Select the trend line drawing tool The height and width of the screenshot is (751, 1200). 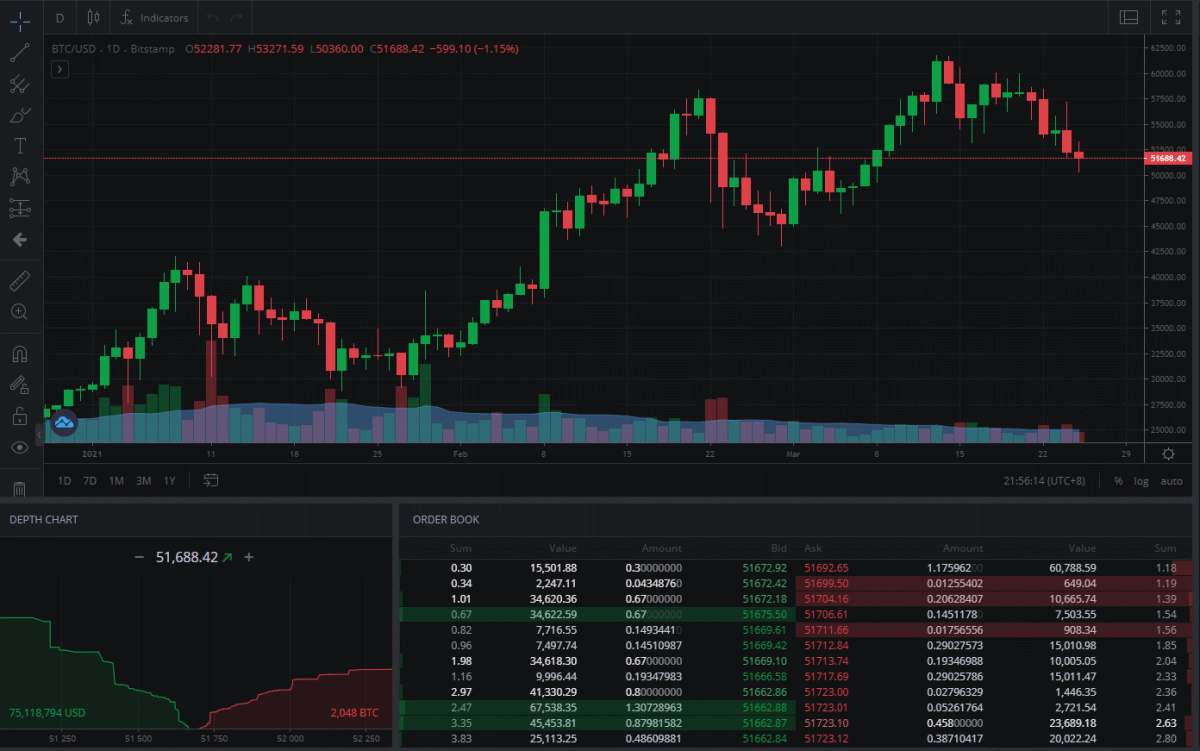point(19,53)
